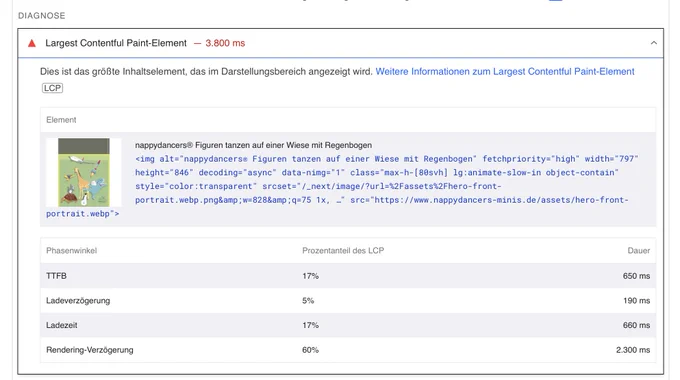
Task: Click the '660 ms' duration cell
Action: tap(636, 325)
